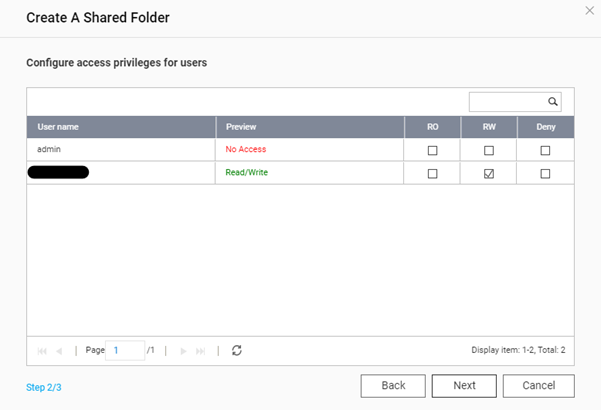Go to previous page arrow
Image resolution: width=601 pixels, height=410 pixels.
60,351
